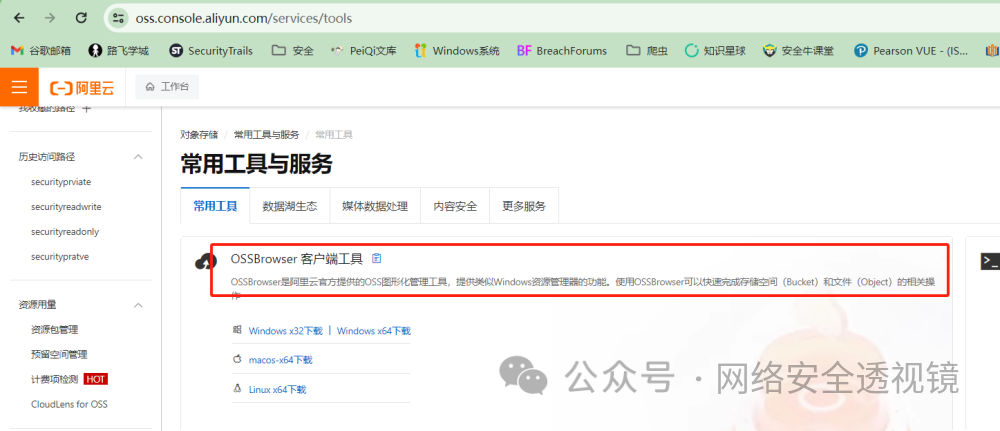Download macos-x64 OSSBrowser
This screenshot has width=1000, height=431.
click(x=281, y=360)
